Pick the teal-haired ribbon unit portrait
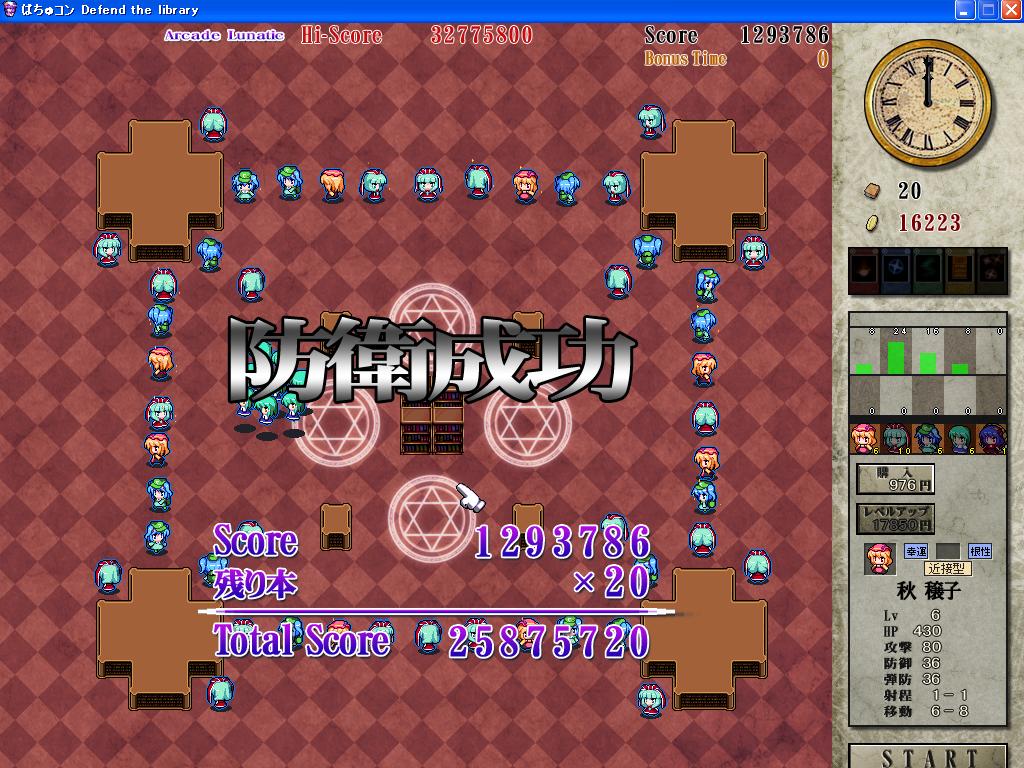1024x768 pixels. click(896, 438)
